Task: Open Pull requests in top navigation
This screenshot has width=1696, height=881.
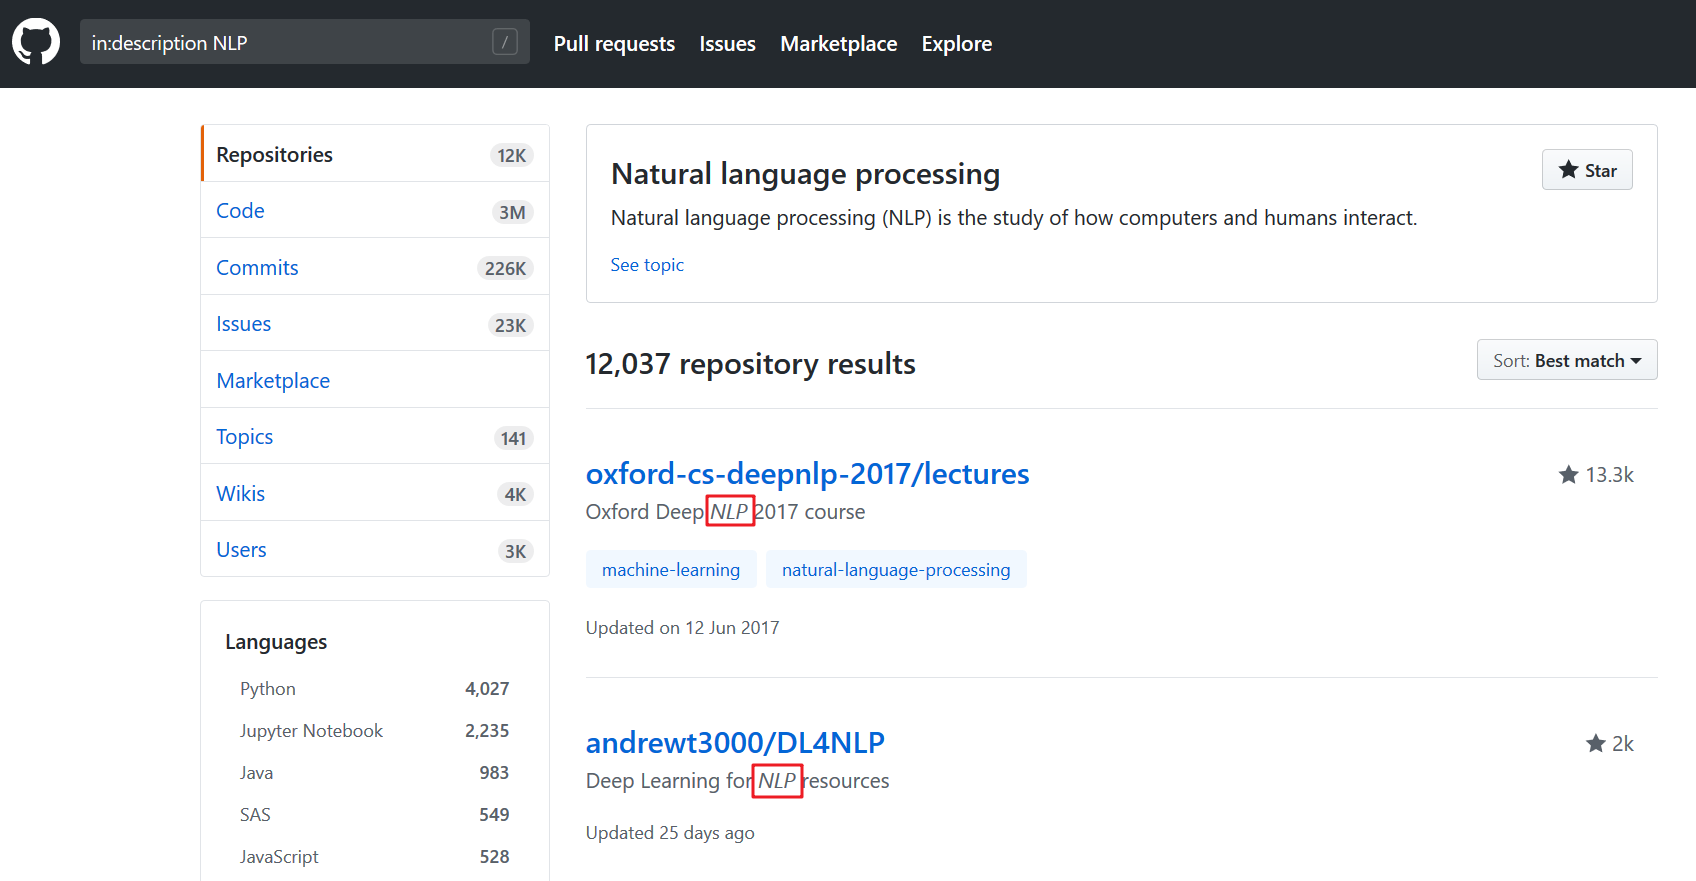Action: click(614, 44)
